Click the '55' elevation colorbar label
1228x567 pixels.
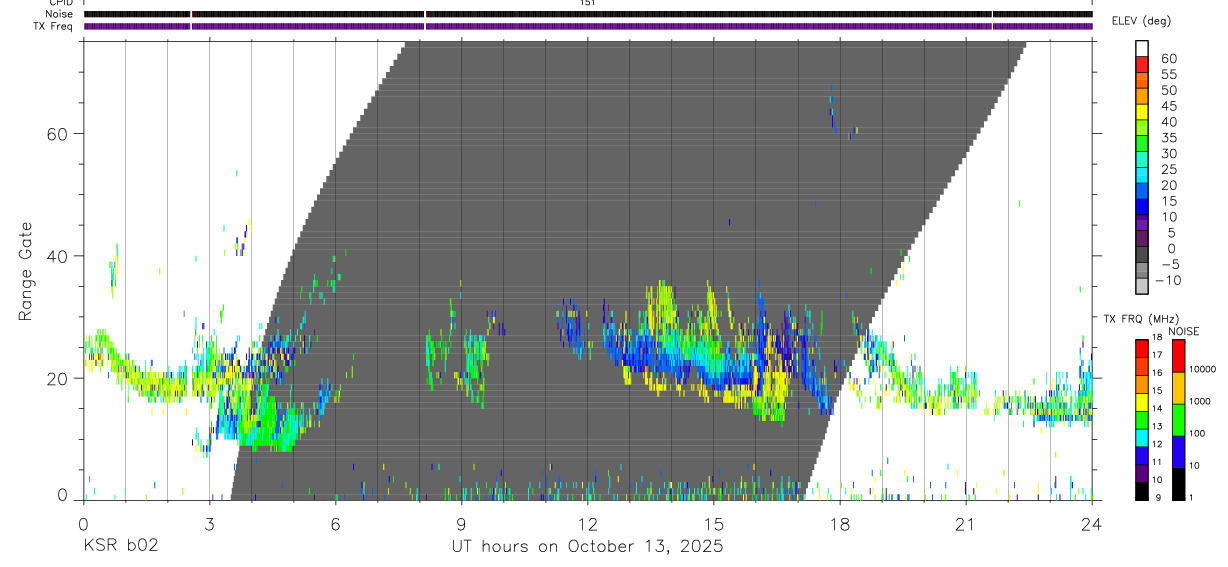(1169, 74)
